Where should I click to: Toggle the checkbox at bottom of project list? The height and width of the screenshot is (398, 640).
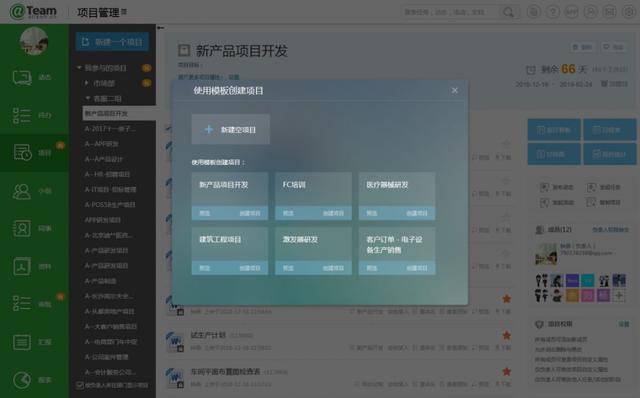[80, 385]
